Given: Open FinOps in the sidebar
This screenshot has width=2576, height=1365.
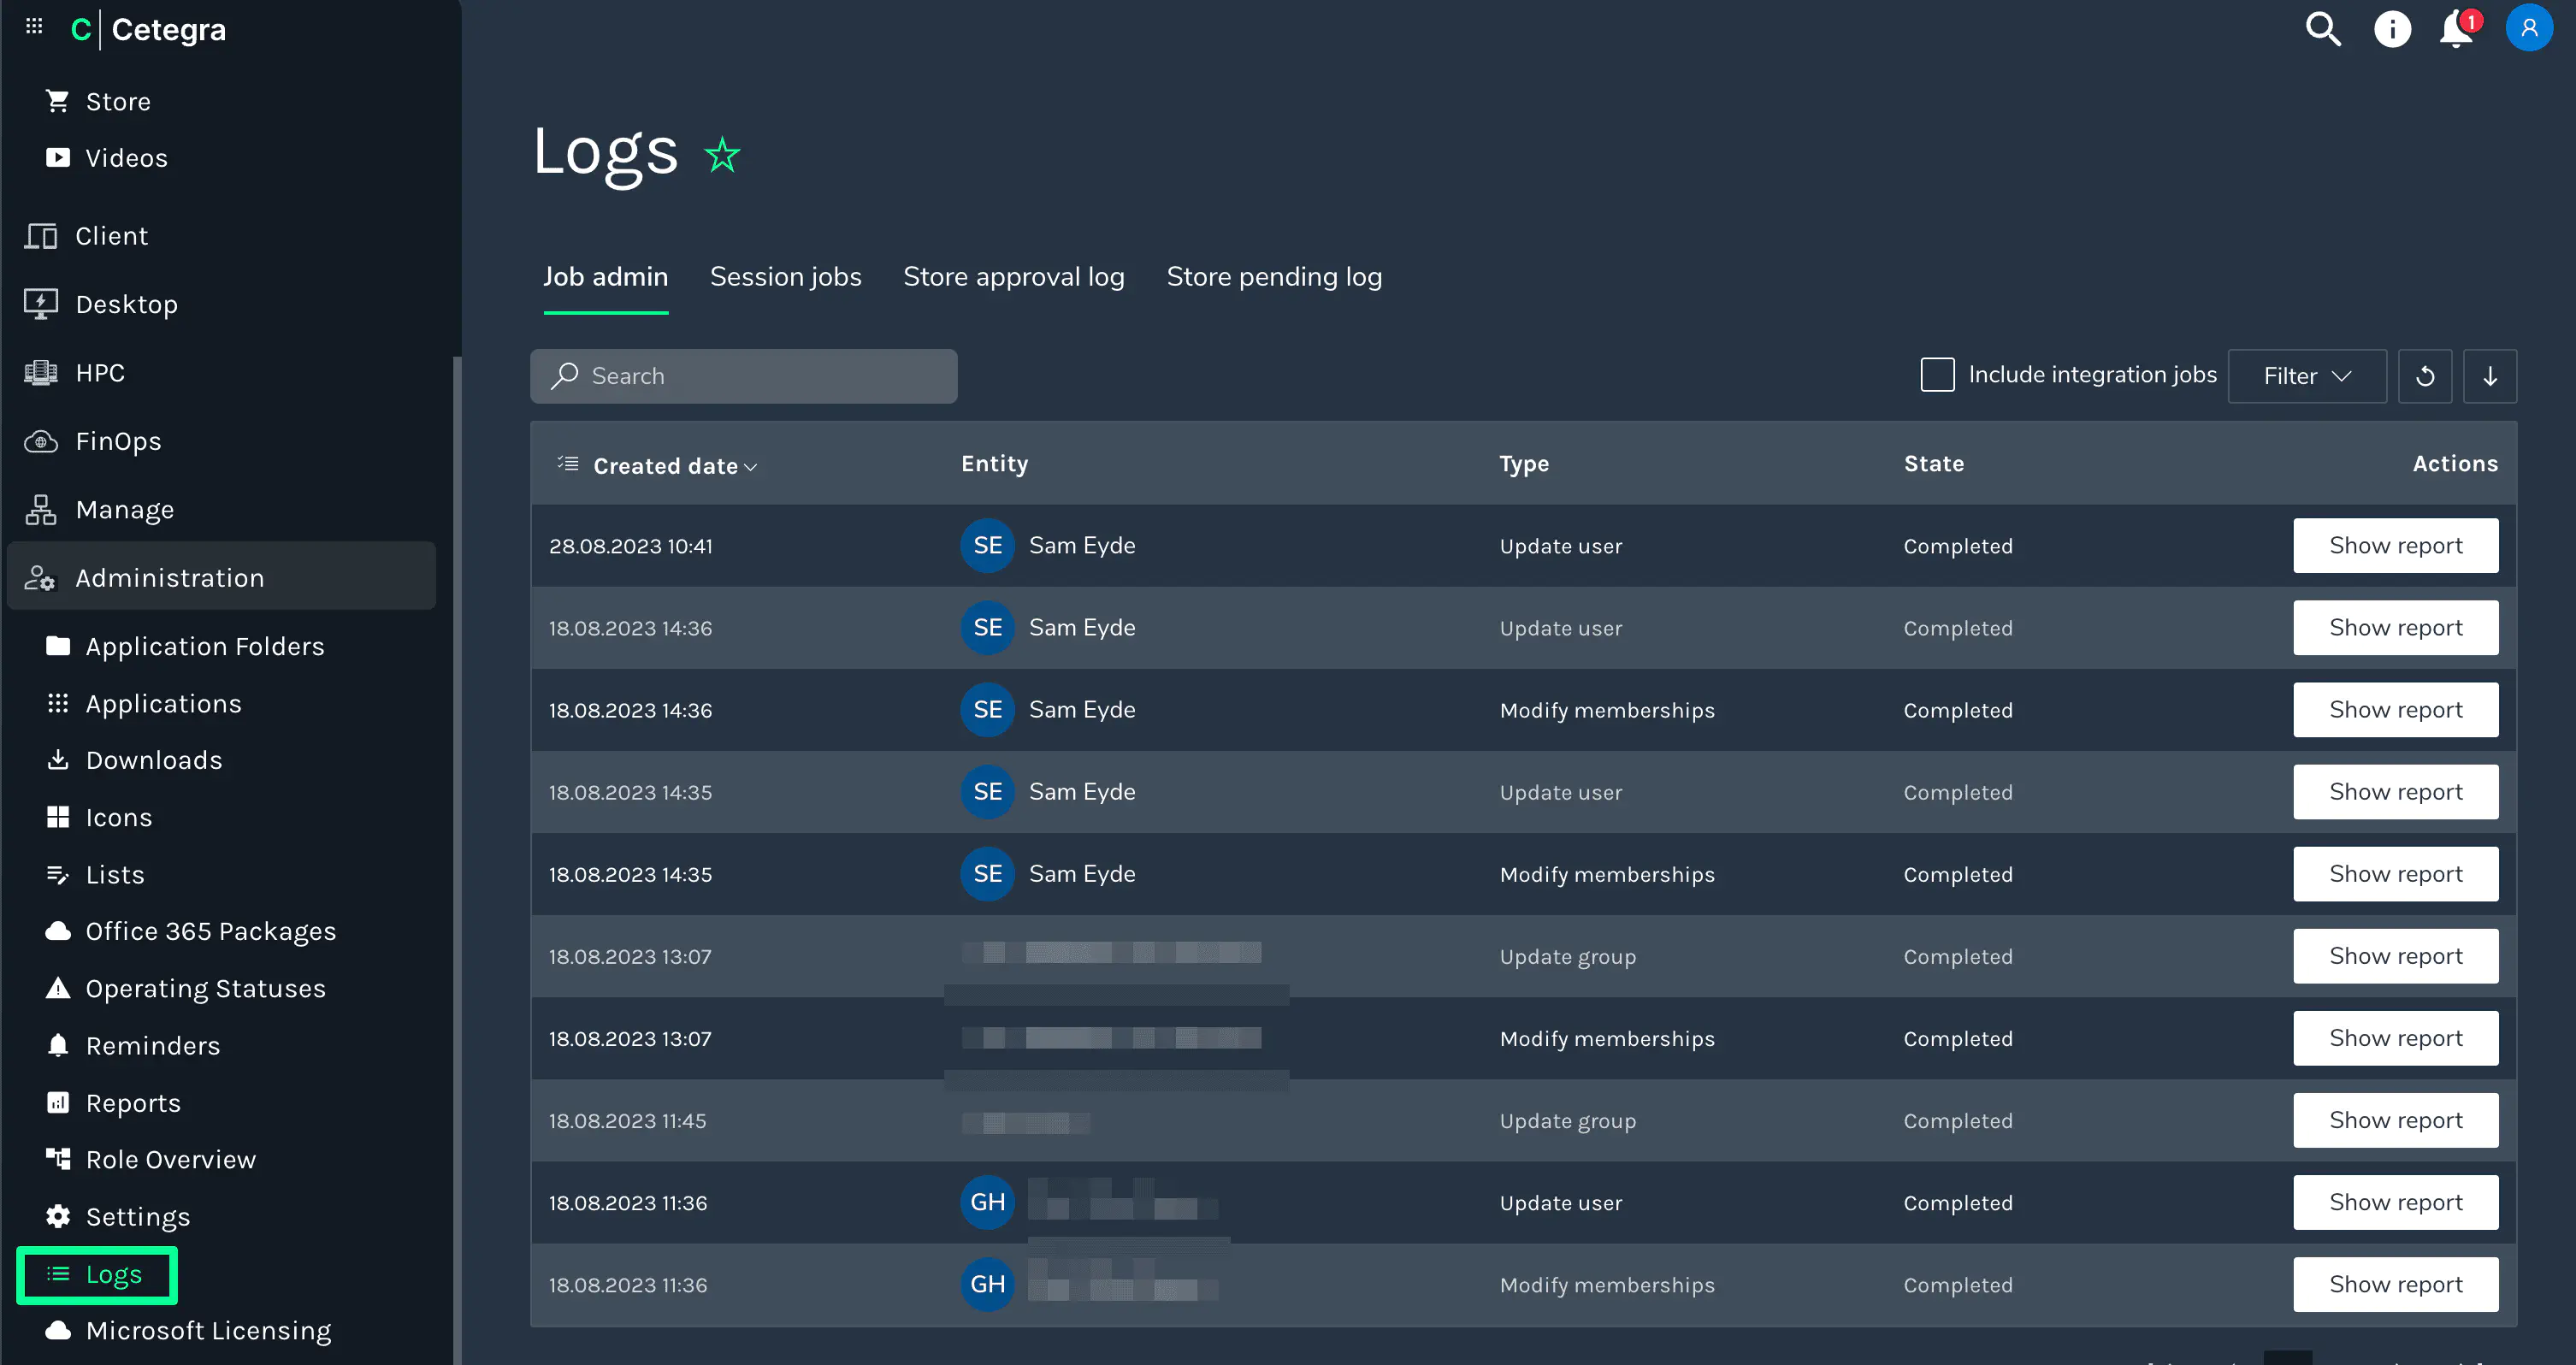Looking at the screenshot, I should click(x=118, y=441).
